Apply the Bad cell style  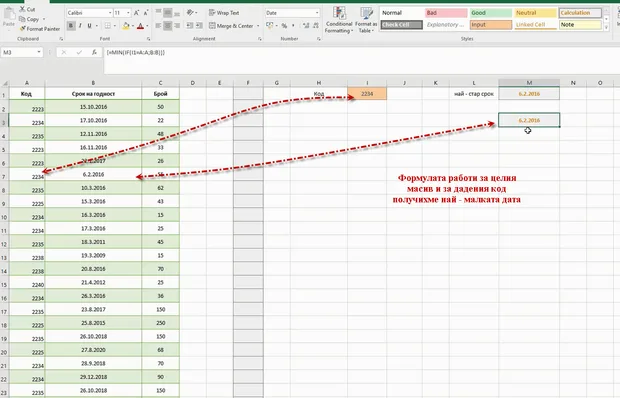446,13
